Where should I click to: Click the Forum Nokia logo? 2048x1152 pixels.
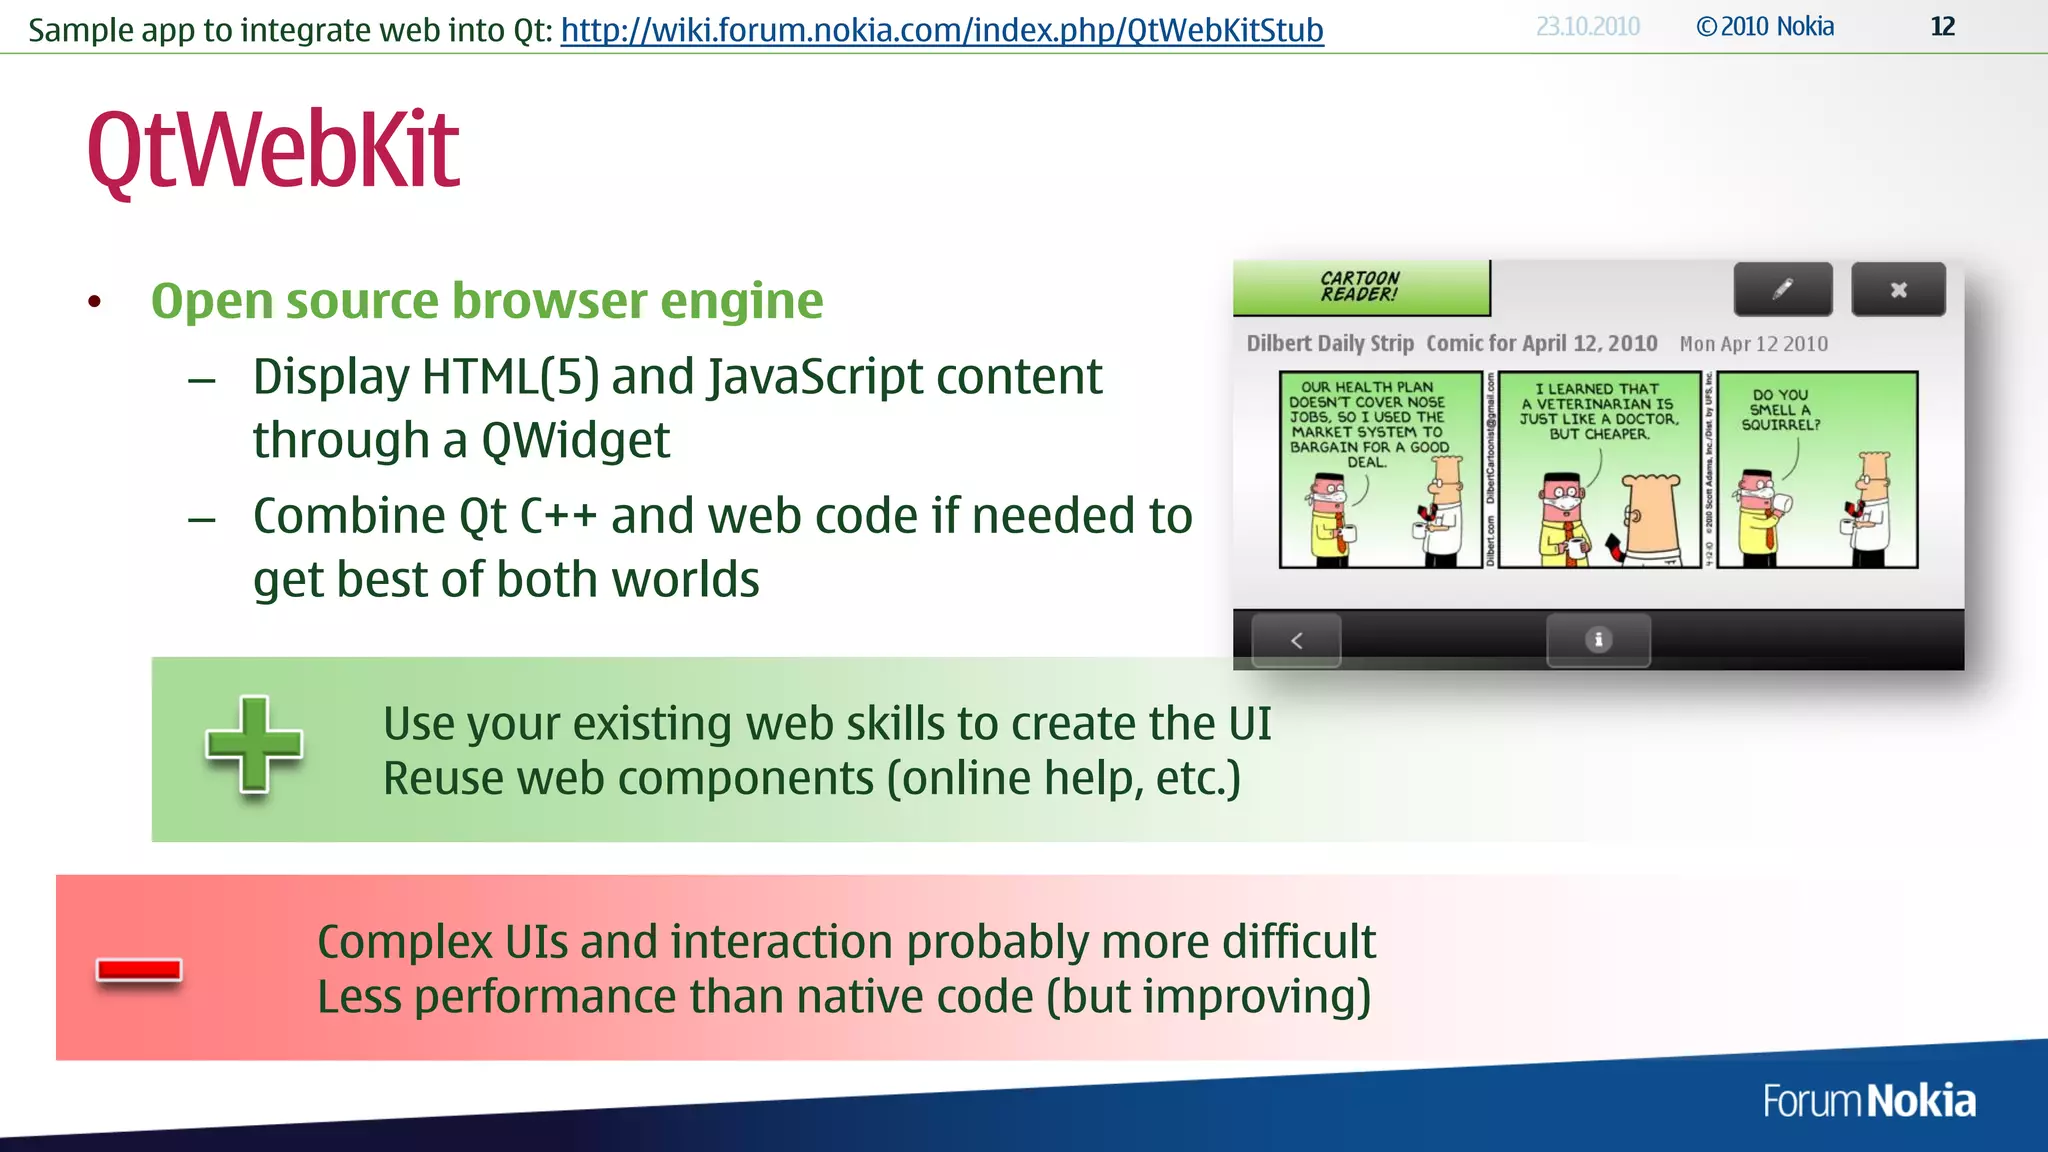tap(1868, 1101)
